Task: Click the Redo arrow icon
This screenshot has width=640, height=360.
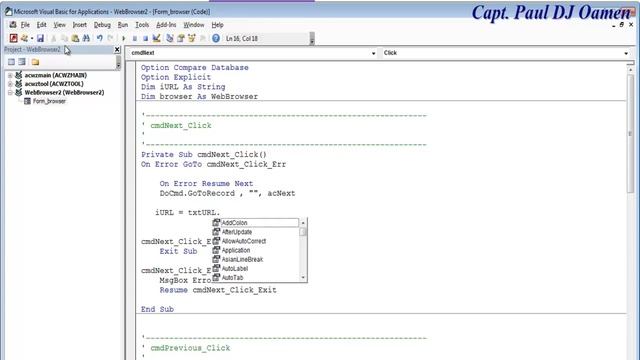Action: coord(110,38)
